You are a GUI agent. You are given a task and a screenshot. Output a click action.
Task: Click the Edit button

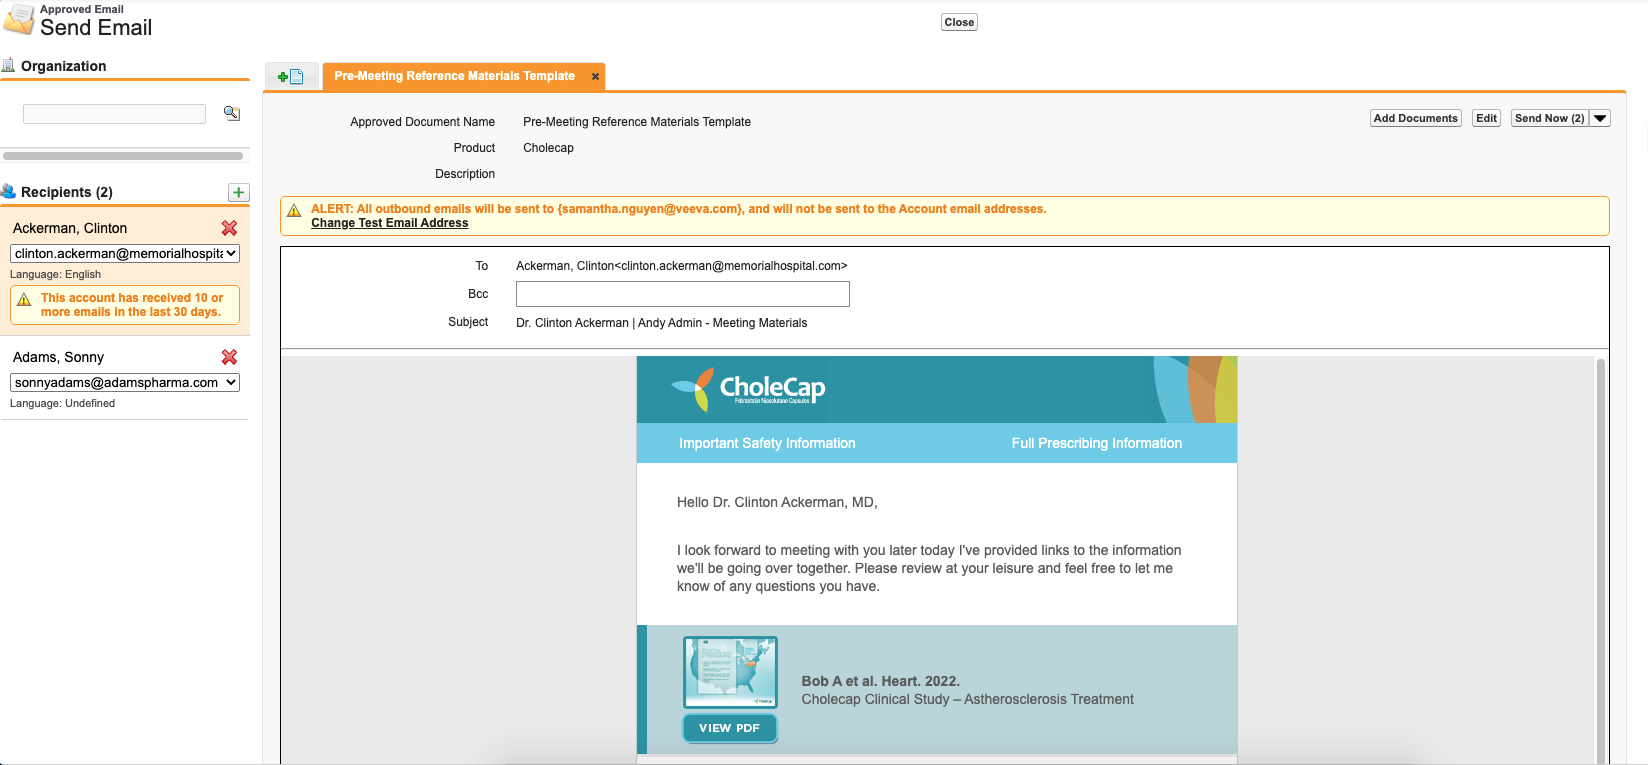click(1486, 118)
